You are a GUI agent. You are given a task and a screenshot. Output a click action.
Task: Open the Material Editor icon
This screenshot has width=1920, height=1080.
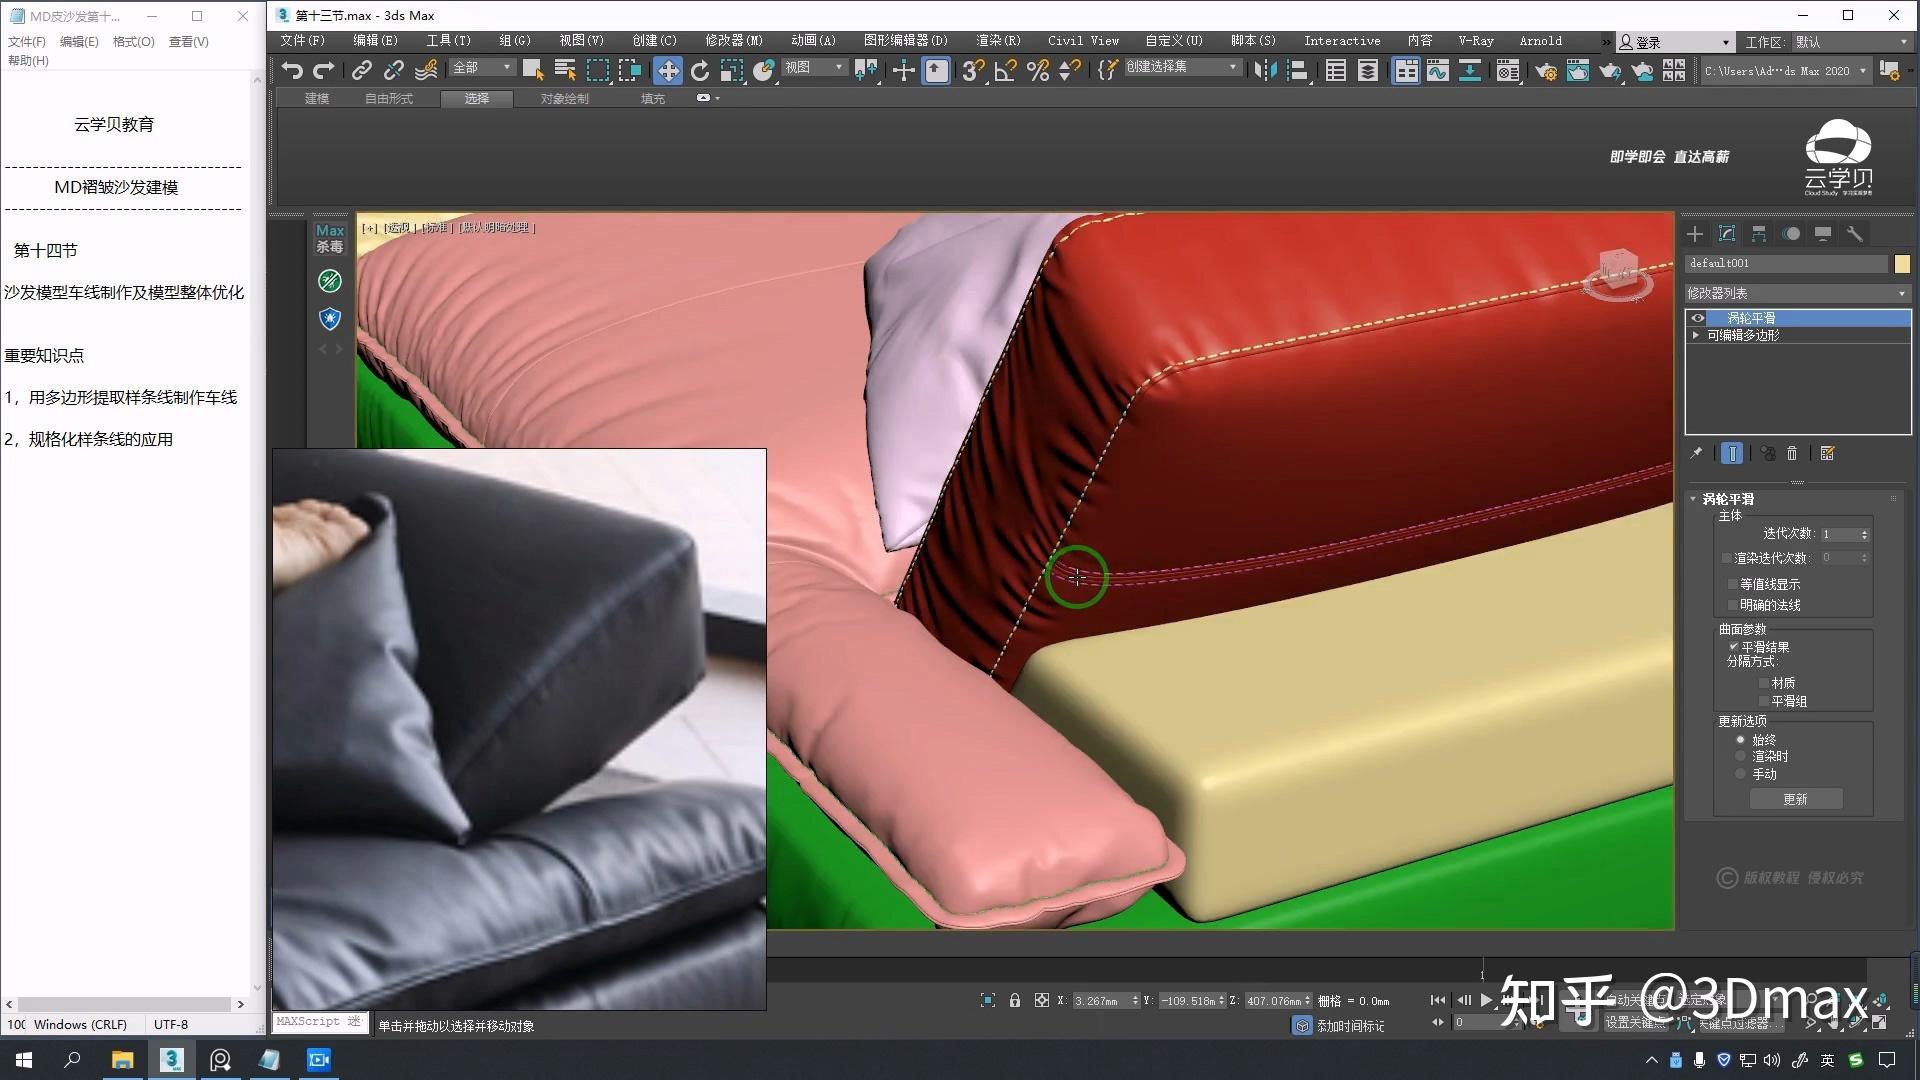1507,70
